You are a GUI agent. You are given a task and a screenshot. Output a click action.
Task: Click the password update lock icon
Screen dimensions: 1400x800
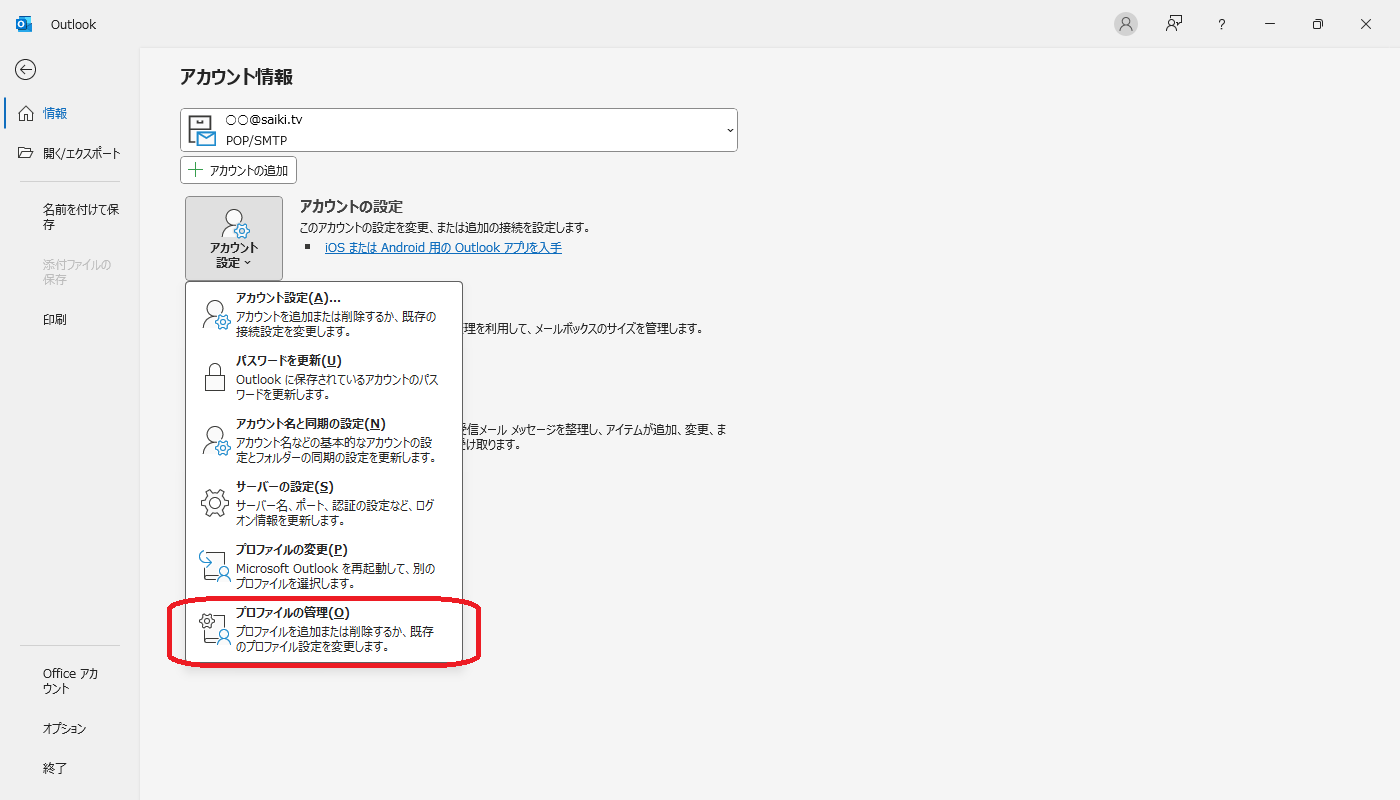point(215,377)
